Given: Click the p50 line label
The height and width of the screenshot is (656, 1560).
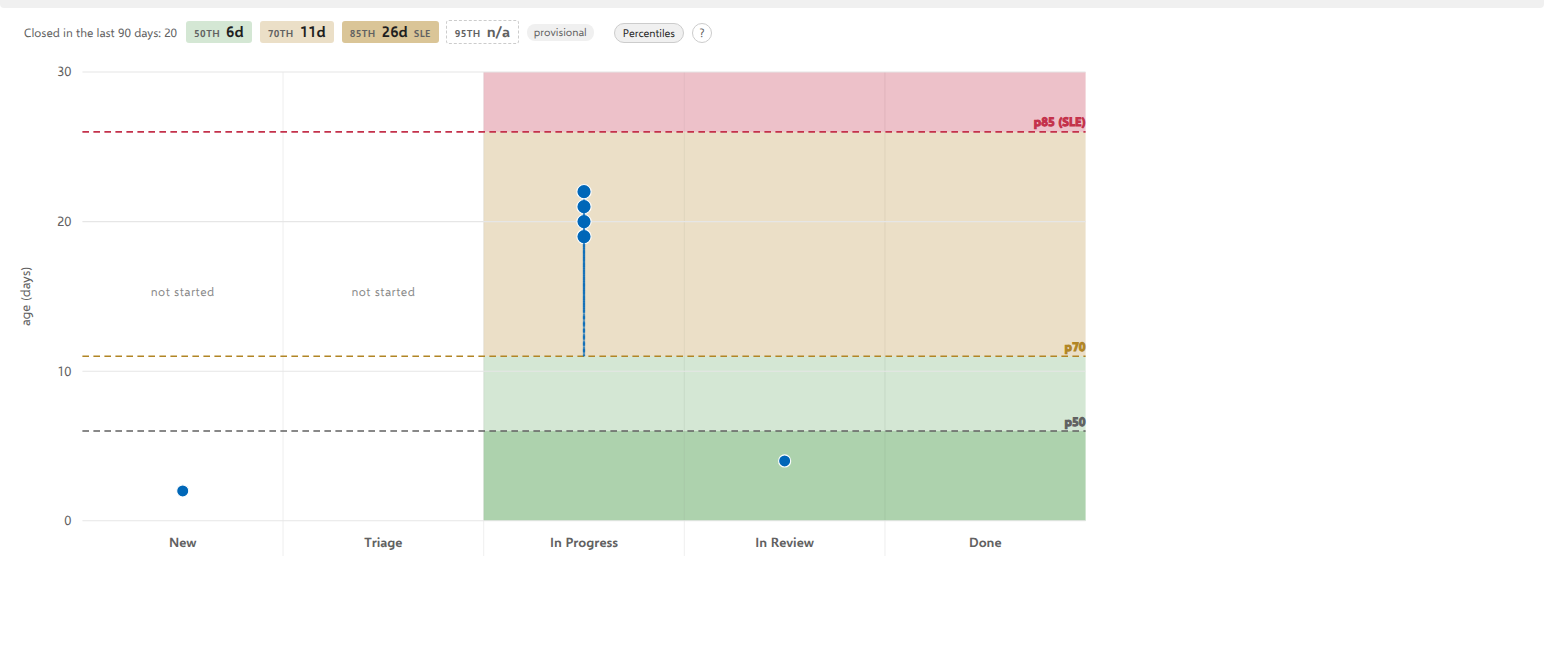Looking at the screenshot, I should 1075,423.
